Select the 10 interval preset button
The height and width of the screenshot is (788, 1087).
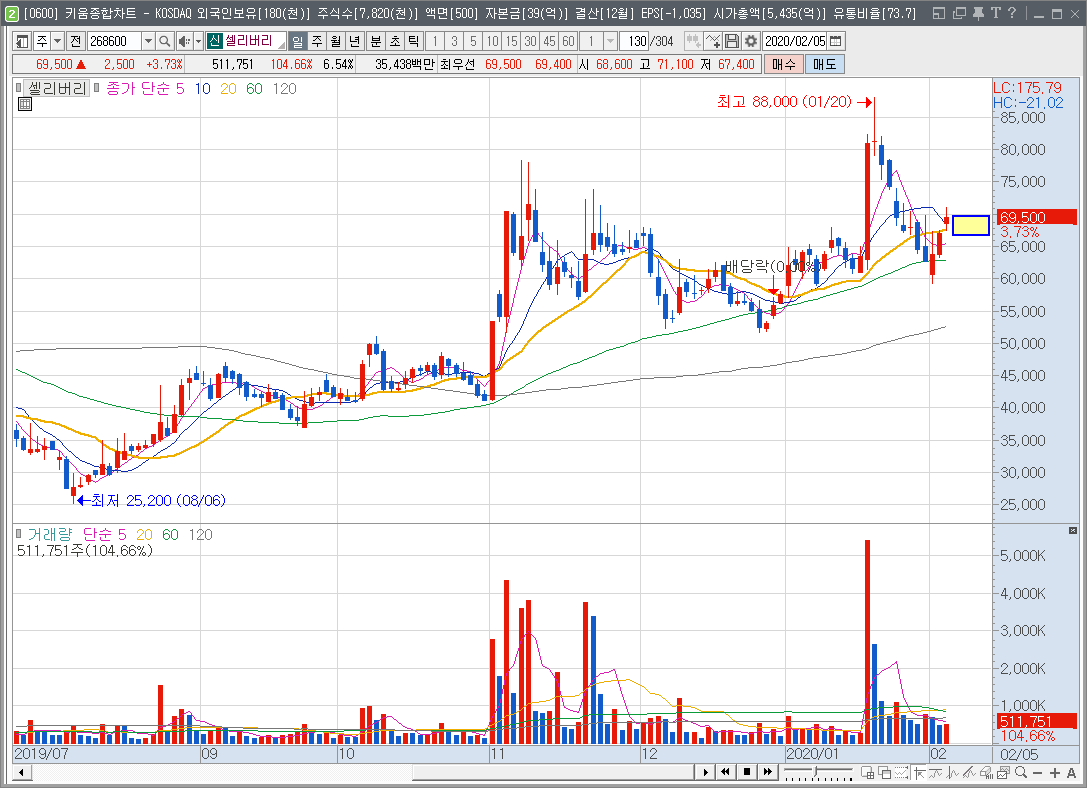[x=492, y=42]
